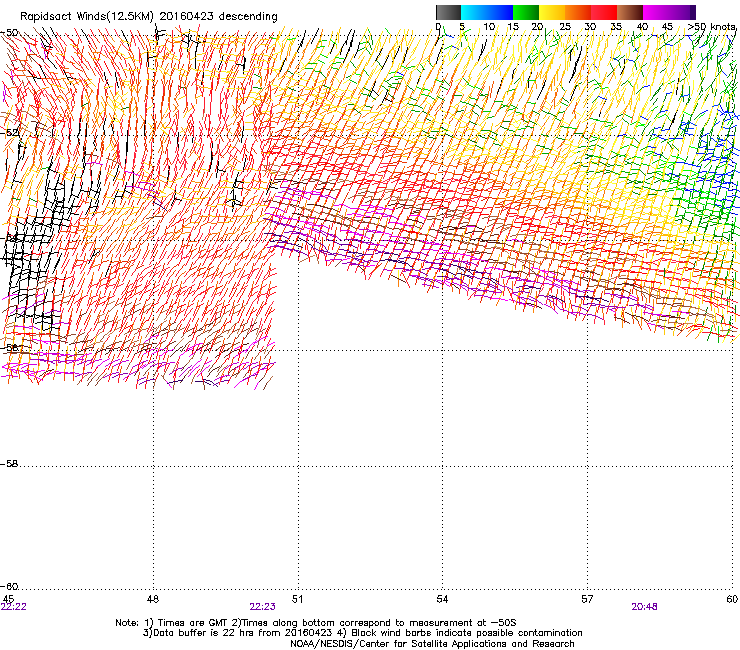Click the '-52' latitude axis label
The width and height of the screenshot is (740, 650).
tap(9, 133)
